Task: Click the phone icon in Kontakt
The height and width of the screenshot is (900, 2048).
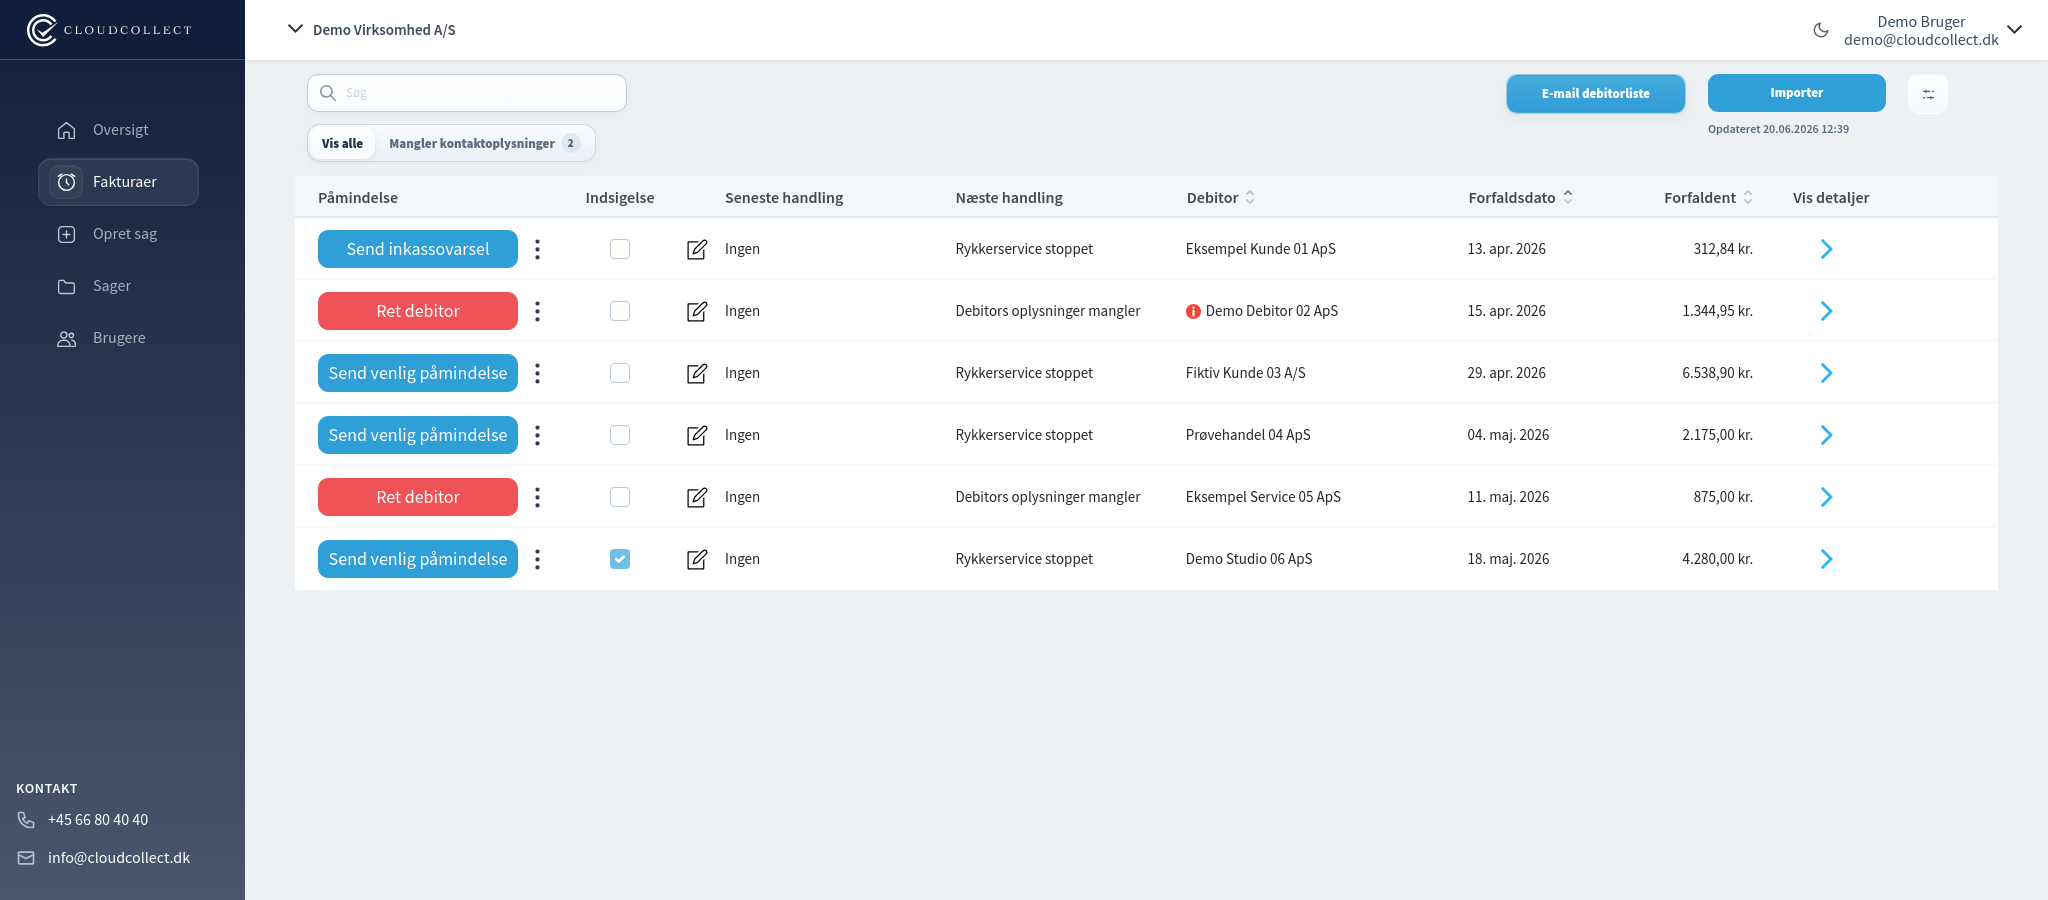Action: tap(26, 820)
